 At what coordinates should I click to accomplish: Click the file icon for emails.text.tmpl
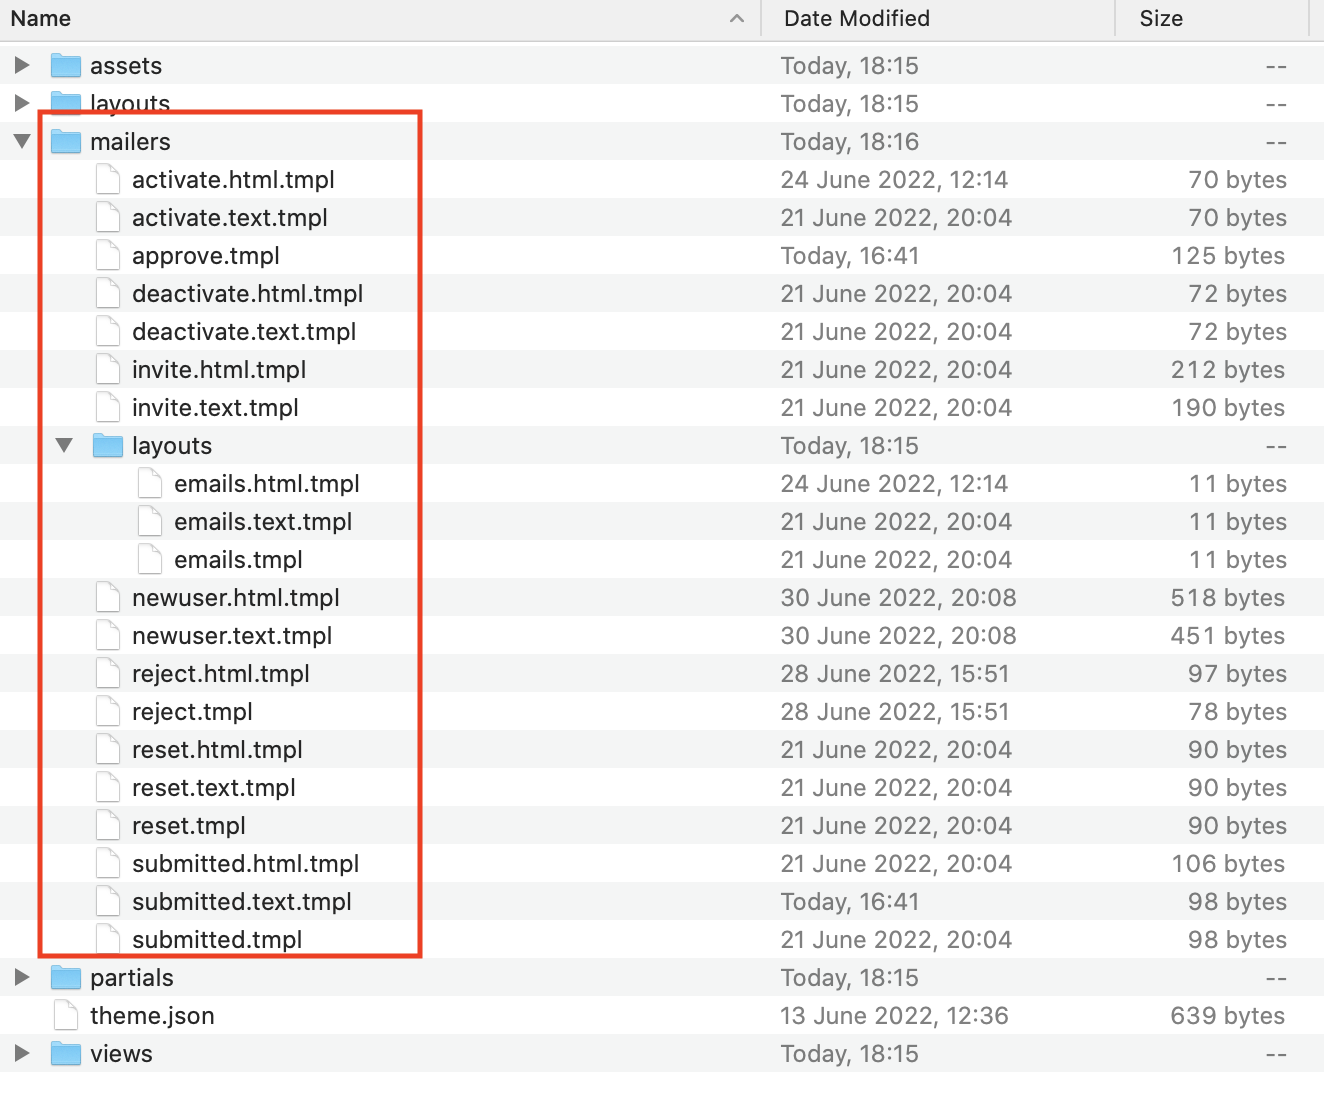tap(149, 521)
